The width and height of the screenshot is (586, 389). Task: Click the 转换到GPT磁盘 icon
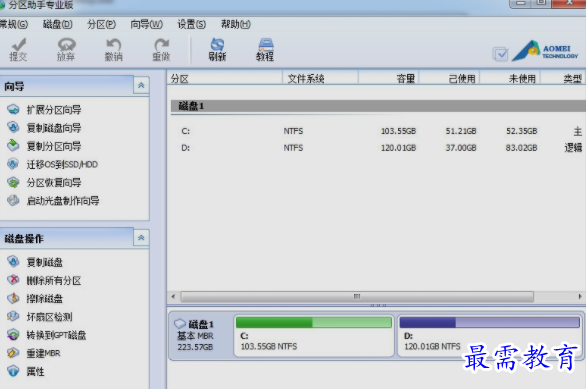(13, 335)
